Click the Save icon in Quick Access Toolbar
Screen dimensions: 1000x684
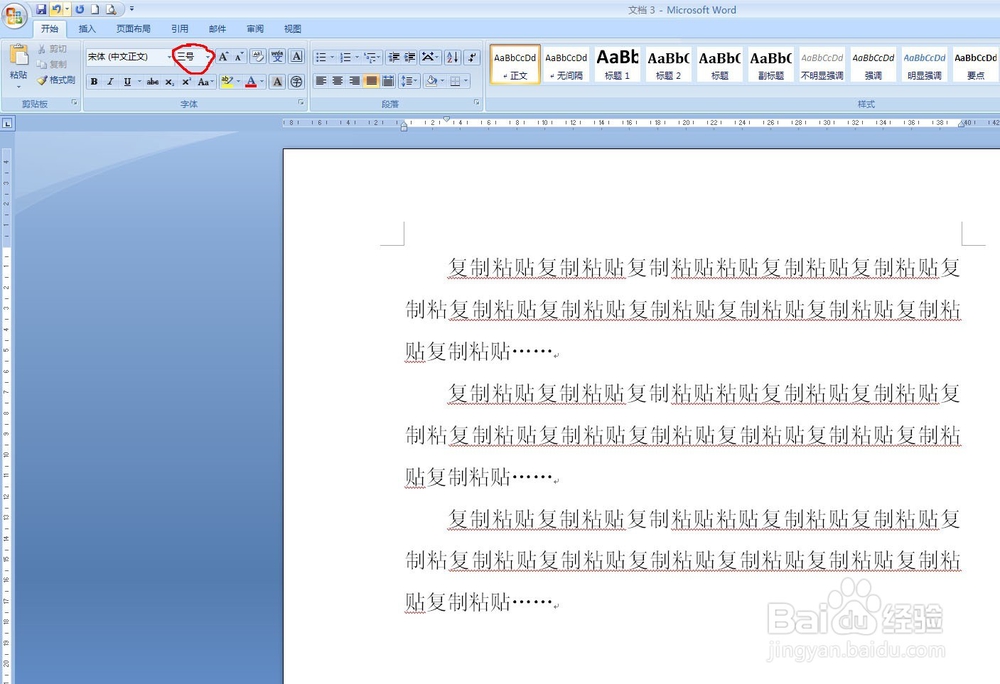click(x=40, y=8)
